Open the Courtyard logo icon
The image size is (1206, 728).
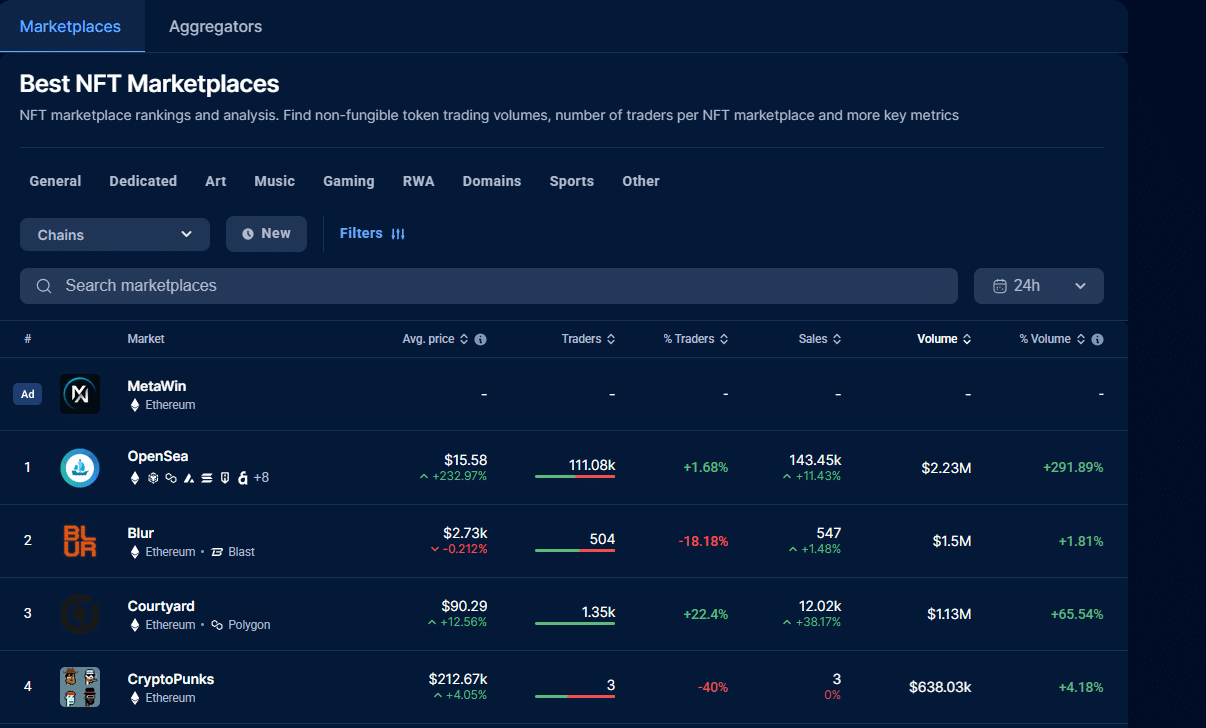80,613
